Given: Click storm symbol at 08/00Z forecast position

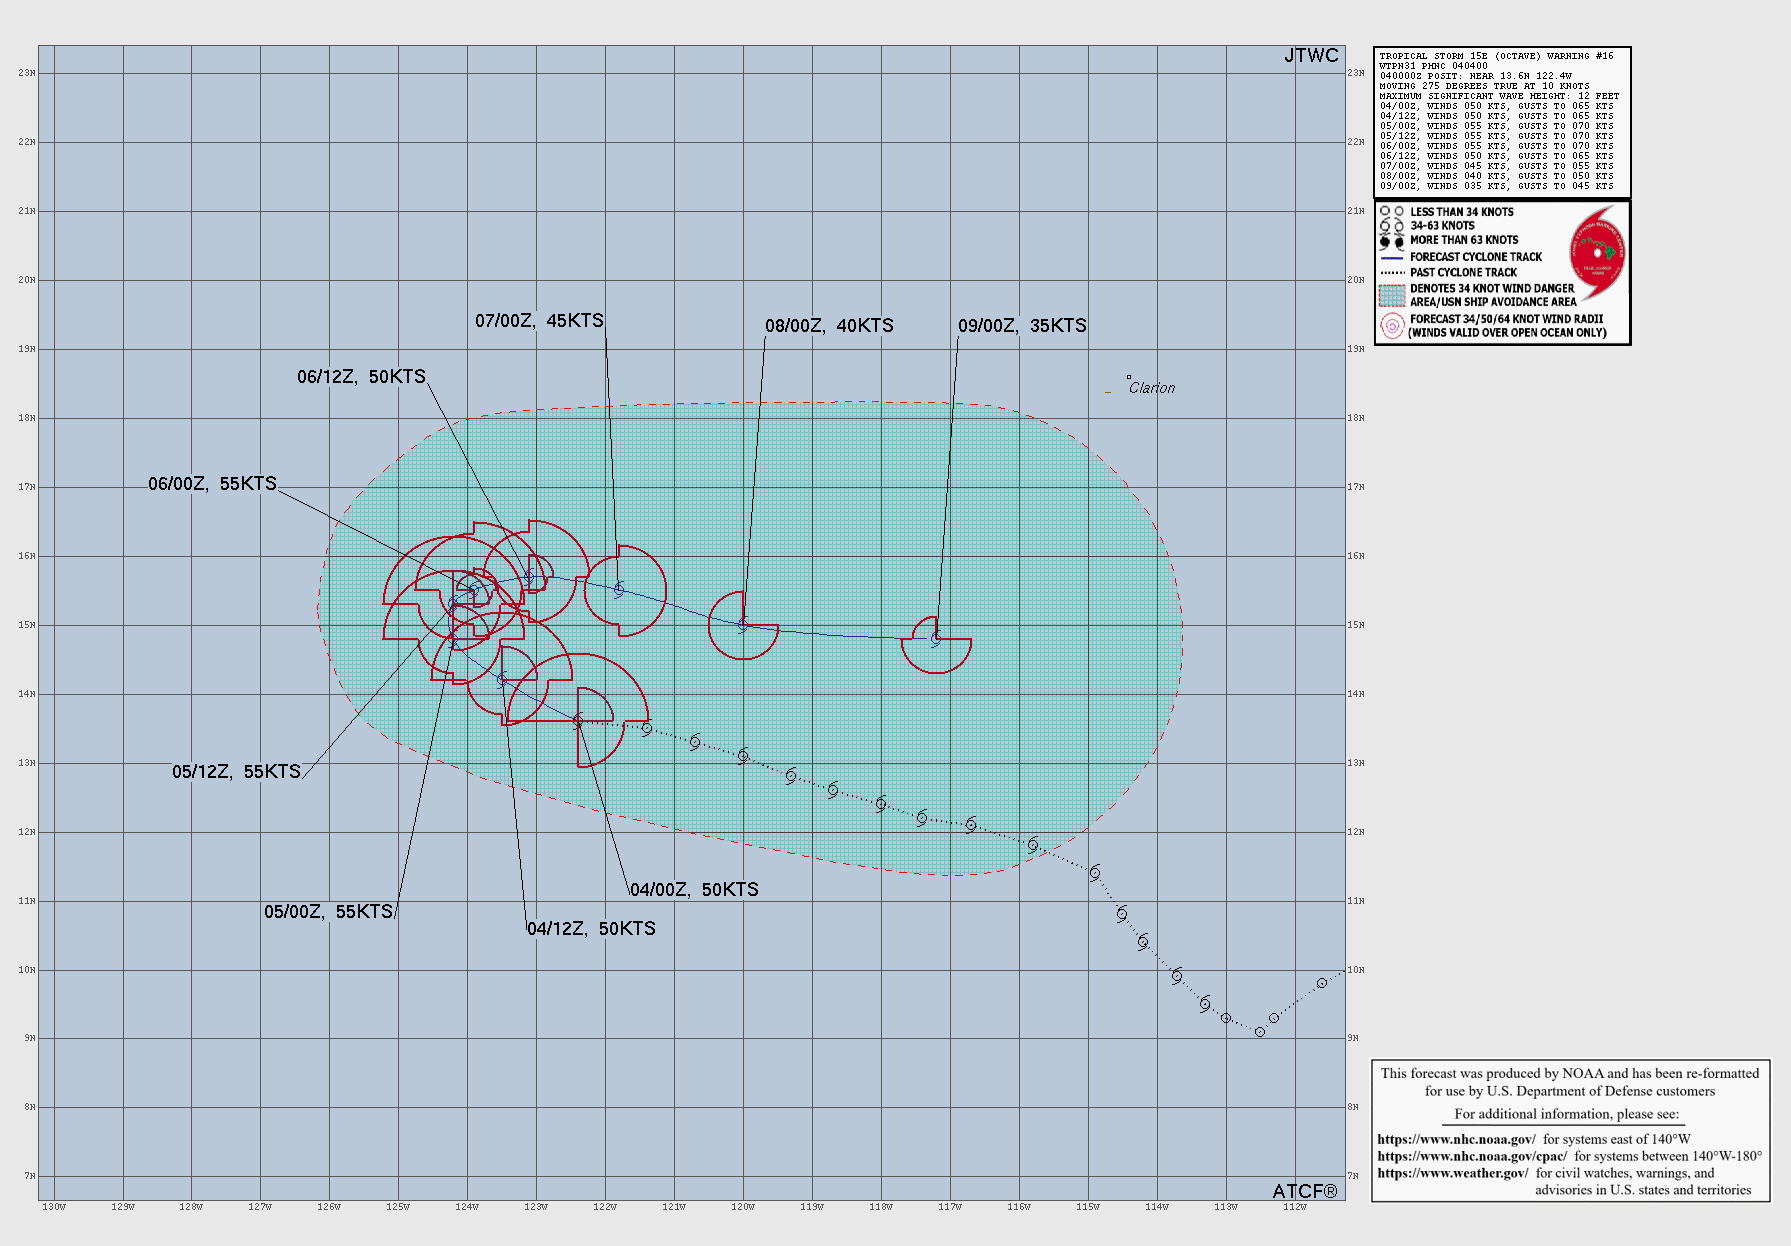Looking at the screenshot, I should point(743,624).
